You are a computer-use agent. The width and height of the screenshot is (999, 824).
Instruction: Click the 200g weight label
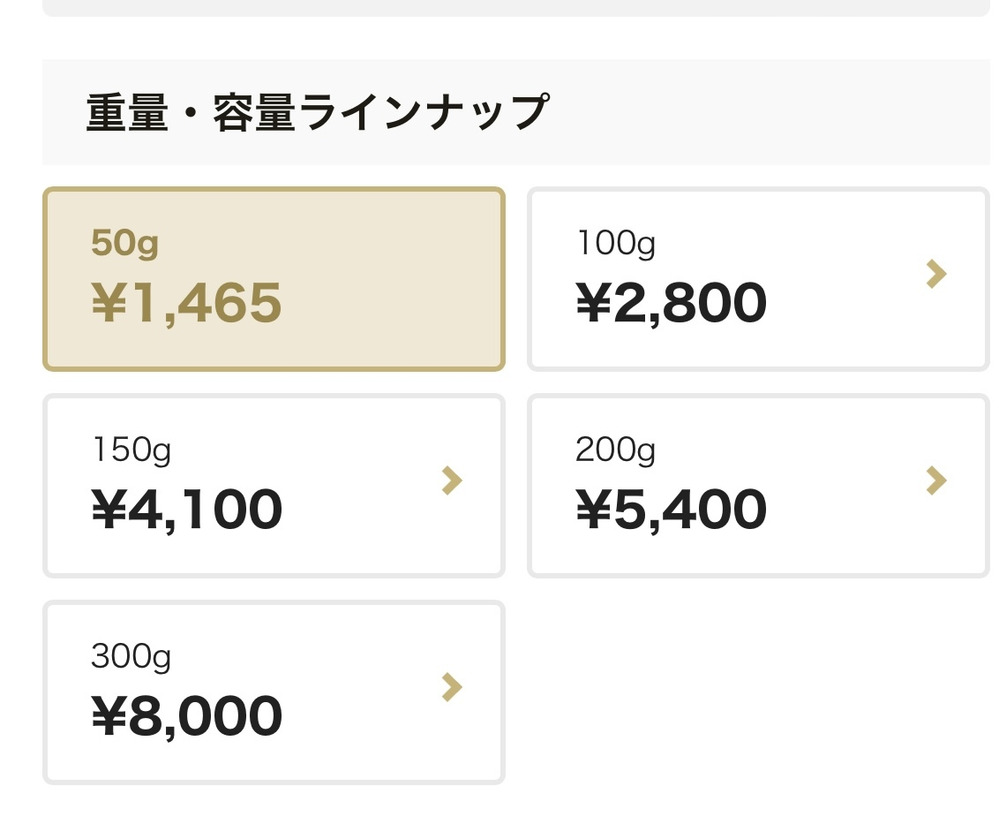[615, 450]
